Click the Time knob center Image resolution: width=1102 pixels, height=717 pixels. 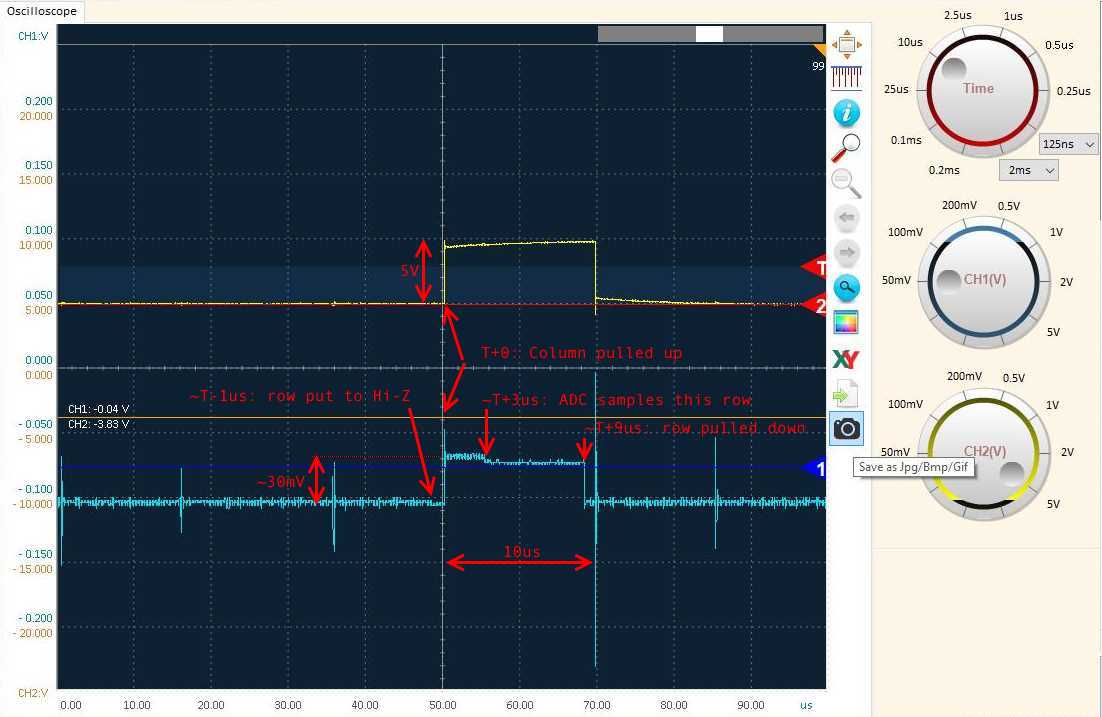[978, 89]
